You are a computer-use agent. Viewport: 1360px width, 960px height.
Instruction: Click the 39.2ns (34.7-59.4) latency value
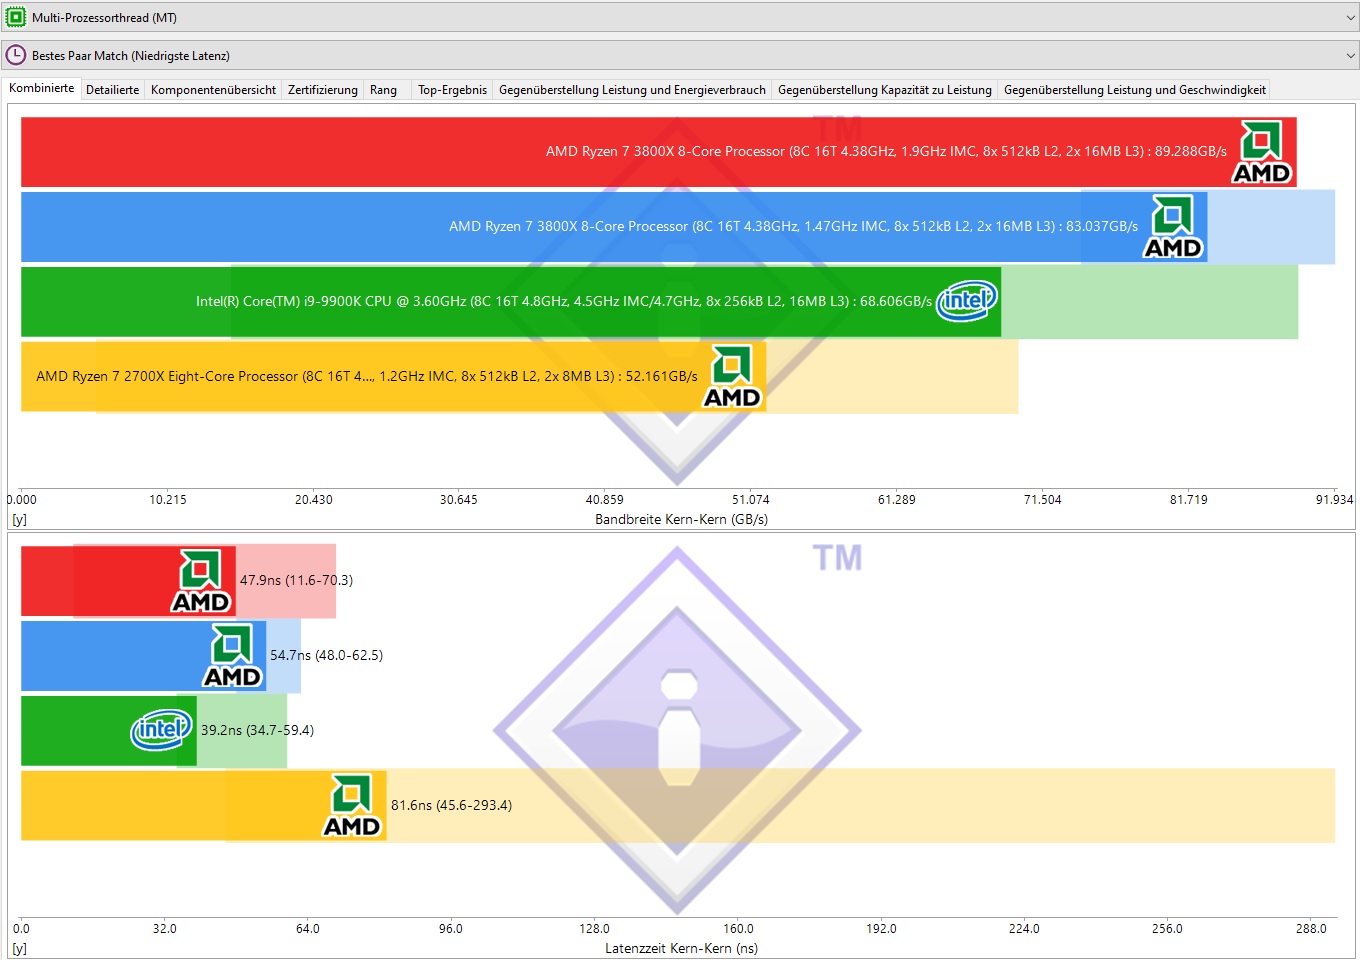click(x=257, y=730)
